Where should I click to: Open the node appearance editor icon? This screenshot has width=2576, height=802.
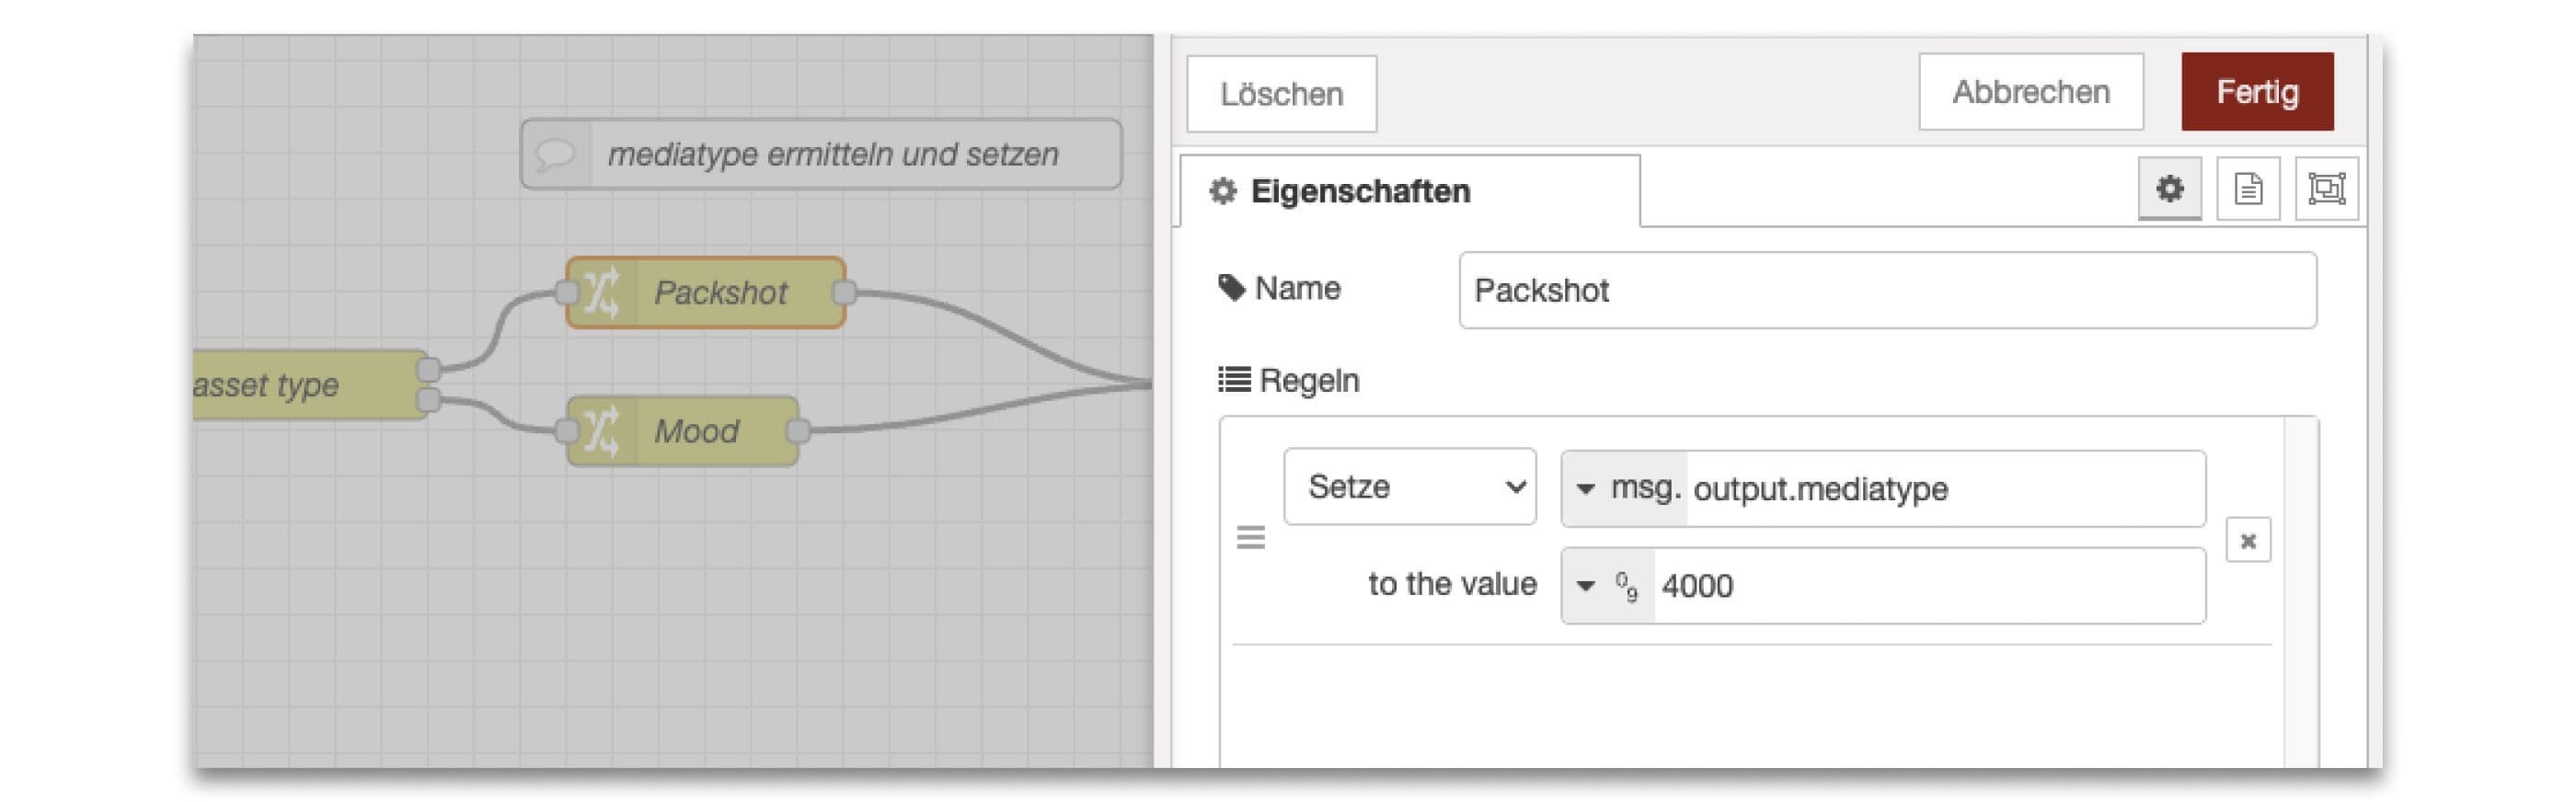(x=2328, y=187)
